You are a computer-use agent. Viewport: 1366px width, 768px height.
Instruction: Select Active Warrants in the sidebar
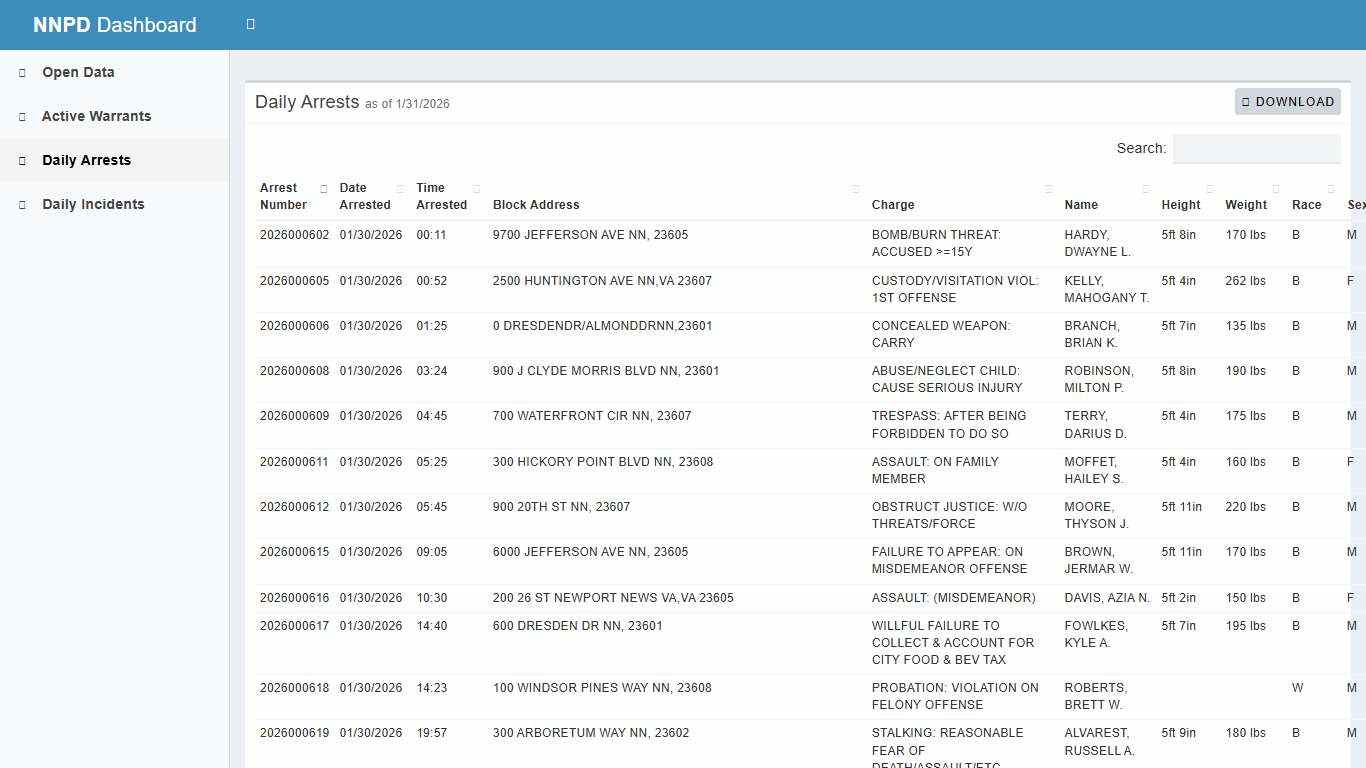96,116
